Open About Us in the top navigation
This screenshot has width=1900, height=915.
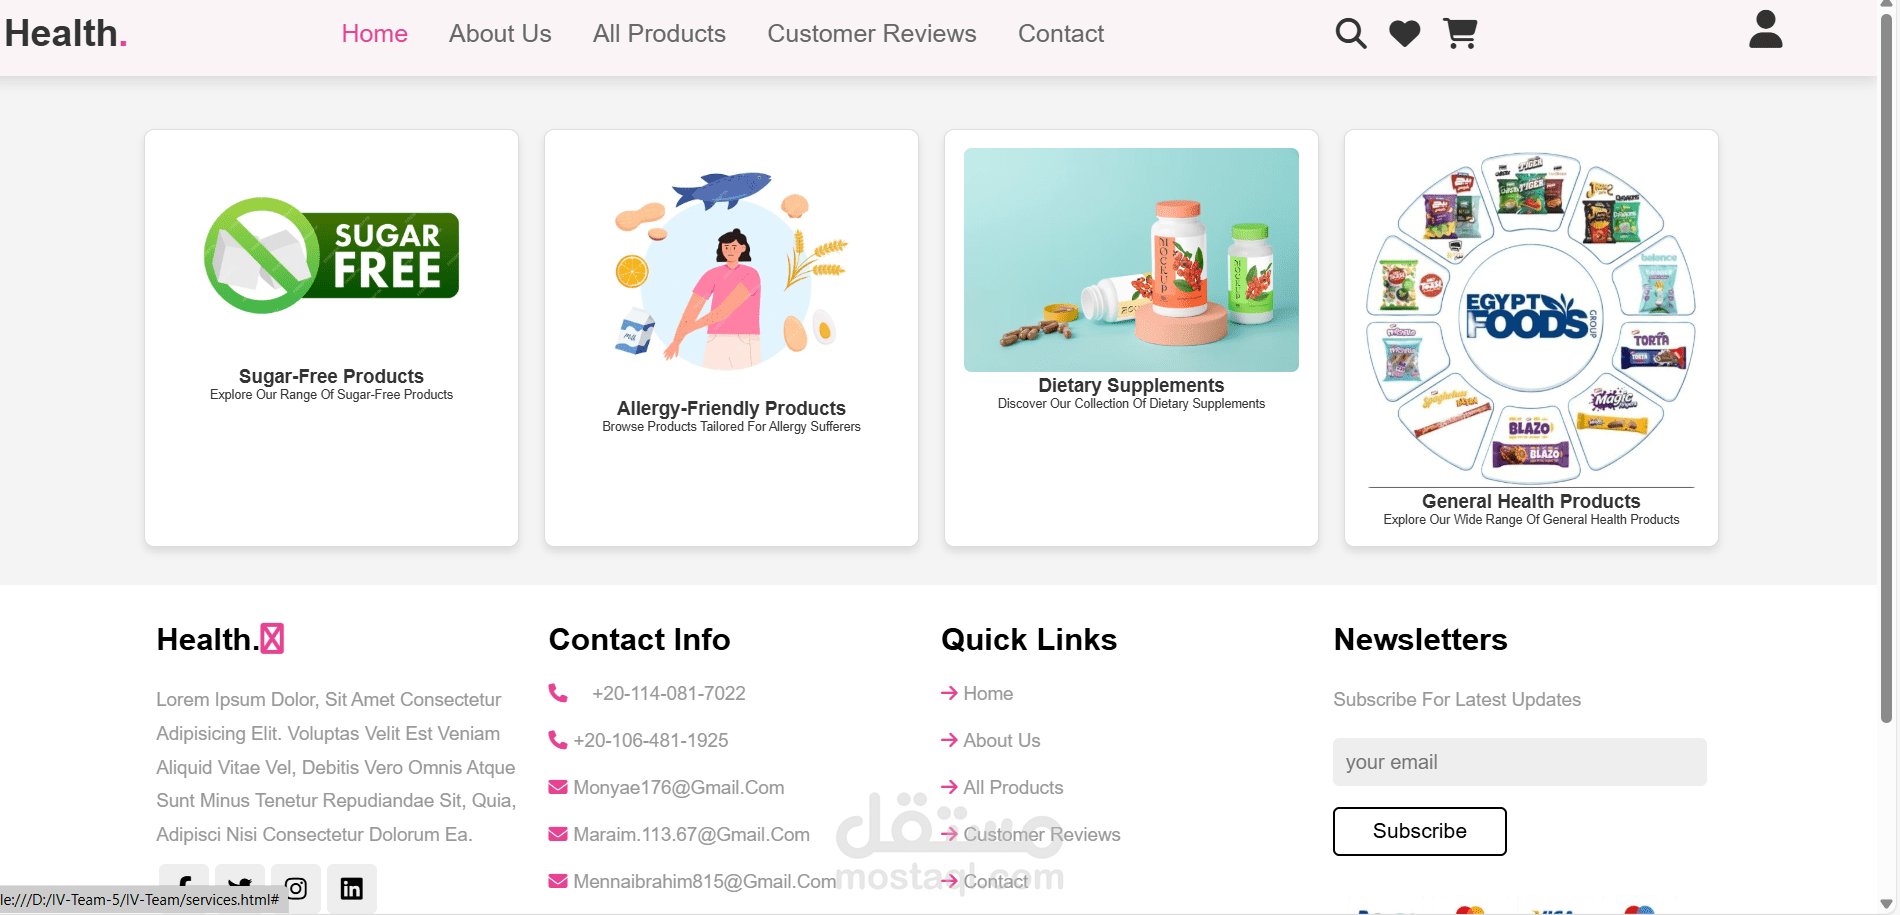[500, 34]
